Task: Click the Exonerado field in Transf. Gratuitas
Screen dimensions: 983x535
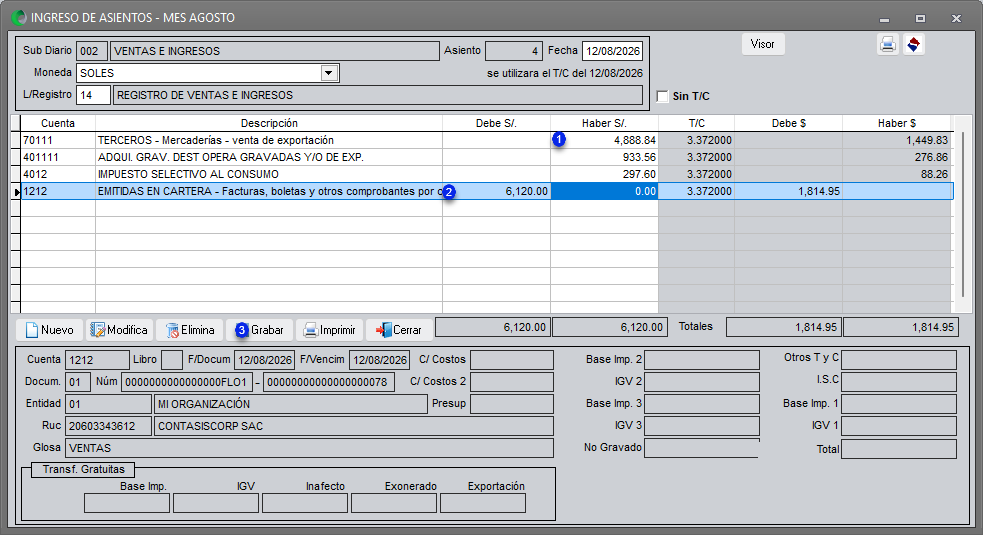Action: (394, 503)
